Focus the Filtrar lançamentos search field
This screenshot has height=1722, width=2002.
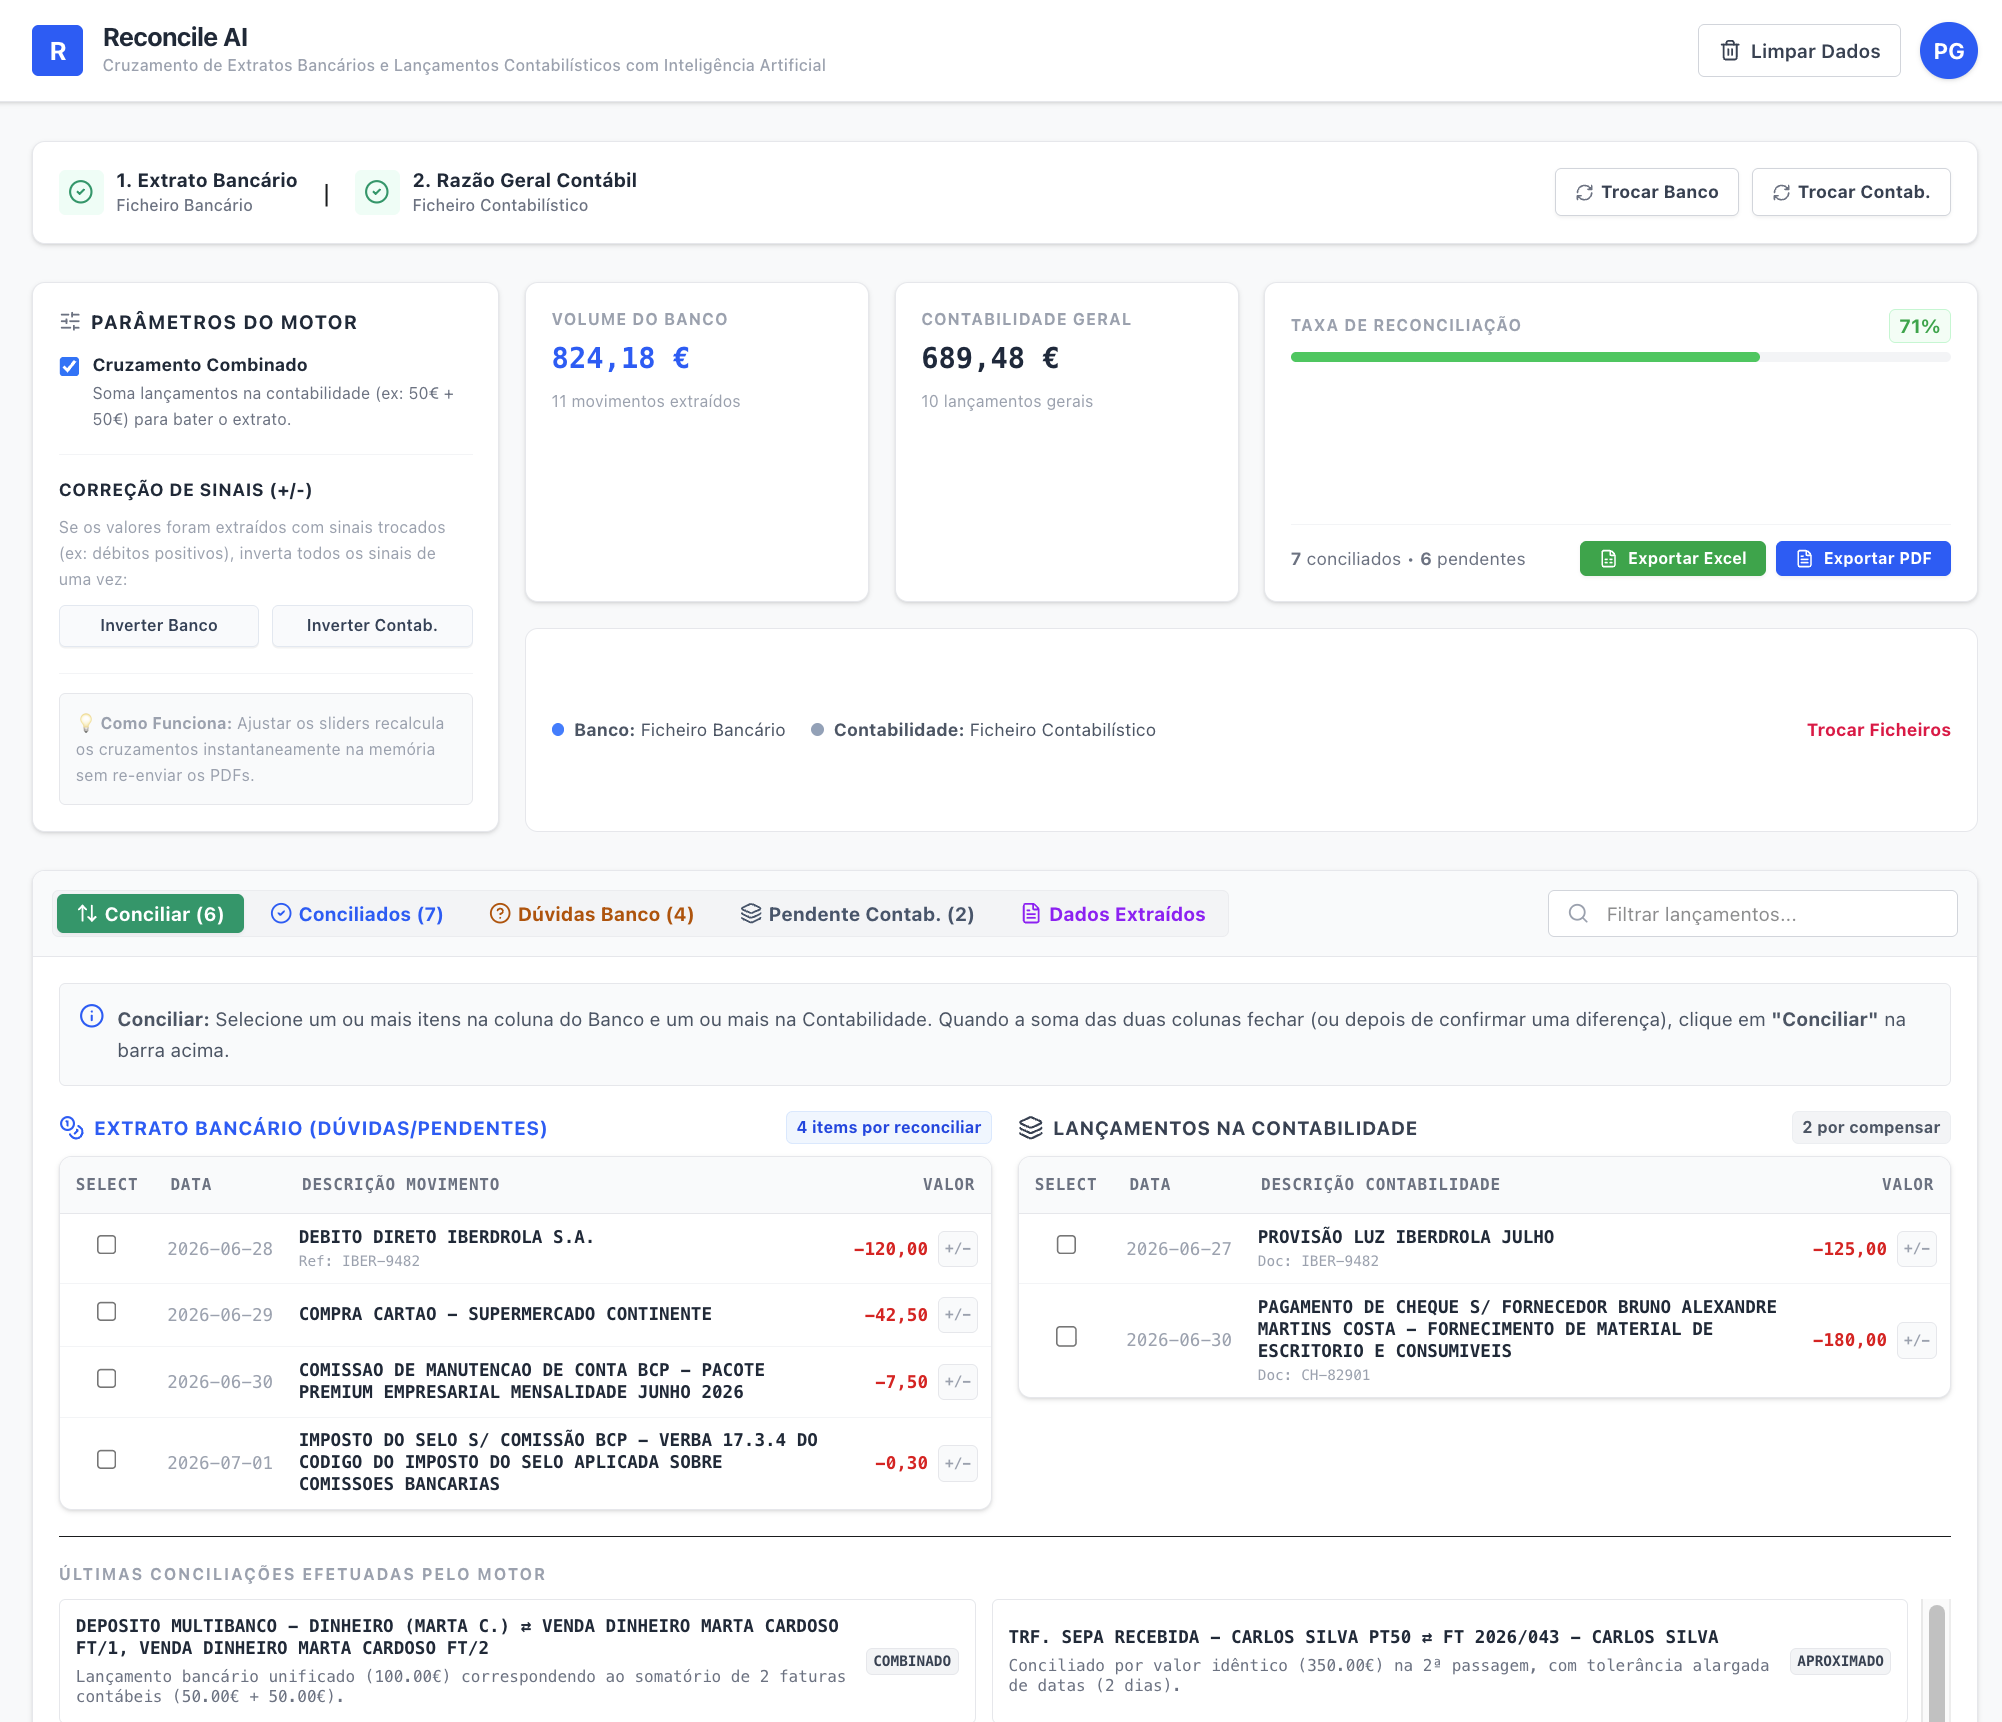1752,914
